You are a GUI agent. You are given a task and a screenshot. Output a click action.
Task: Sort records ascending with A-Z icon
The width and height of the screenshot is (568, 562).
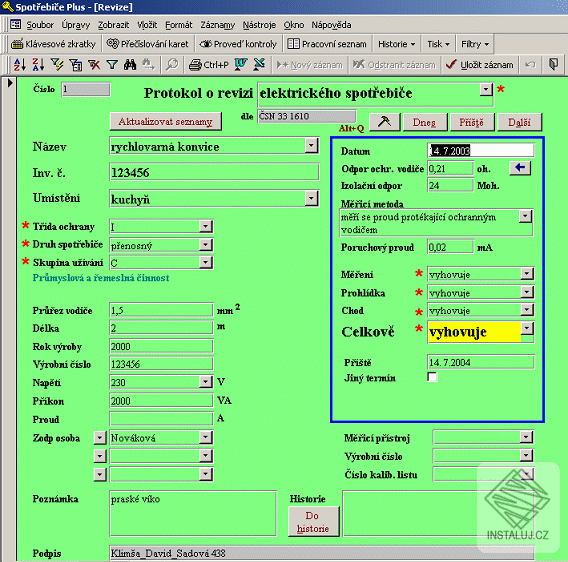20,65
